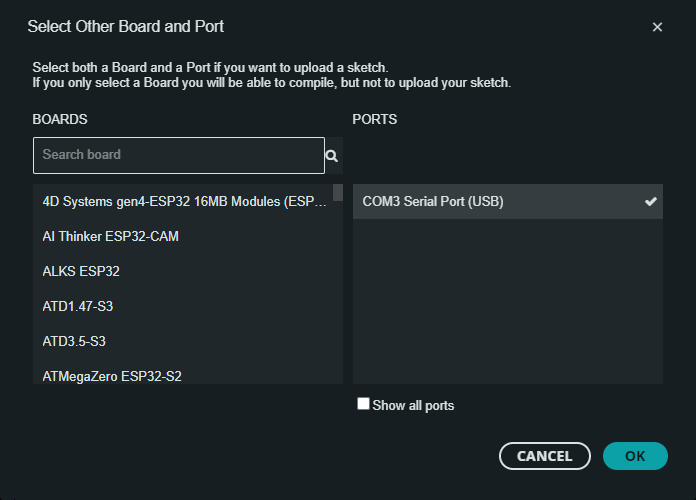Click the search magnifier icon
The height and width of the screenshot is (500, 696).
point(332,156)
